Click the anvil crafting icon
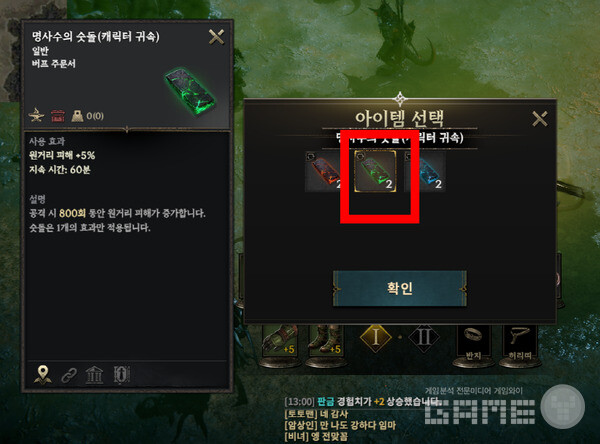Viewport: 600px width, 444px height. 37,115
